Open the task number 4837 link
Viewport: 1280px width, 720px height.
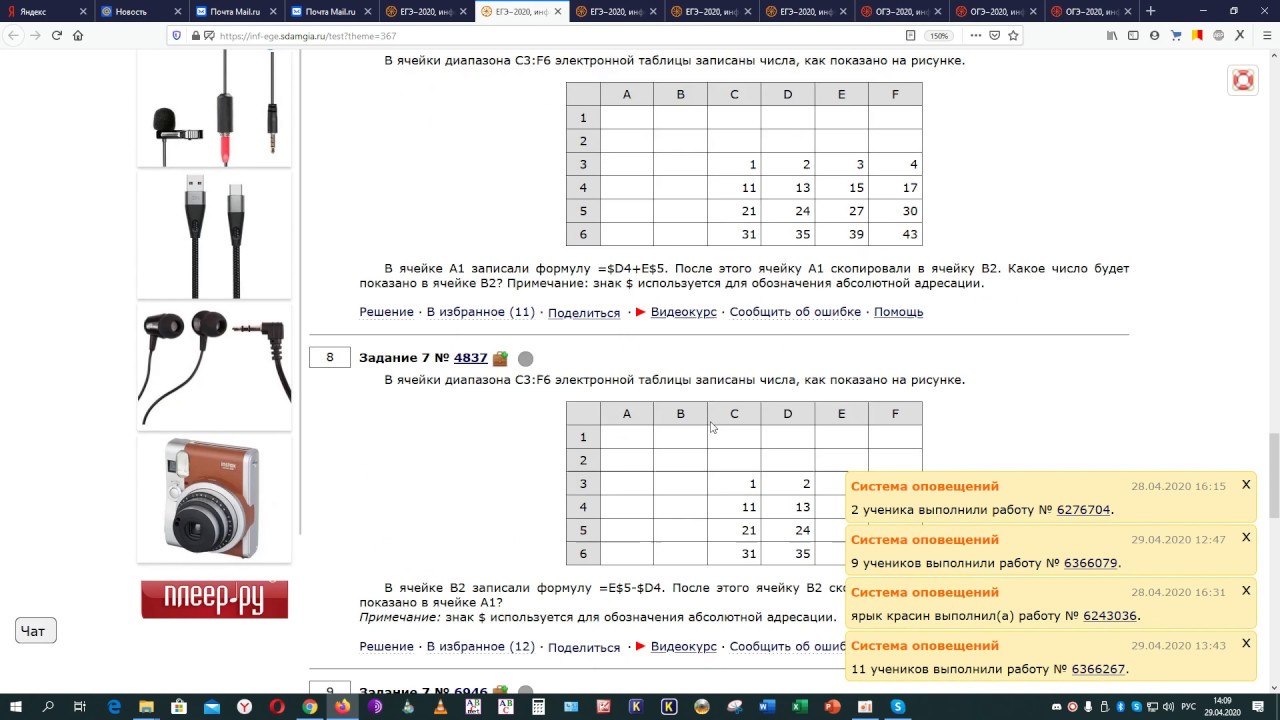470,358
